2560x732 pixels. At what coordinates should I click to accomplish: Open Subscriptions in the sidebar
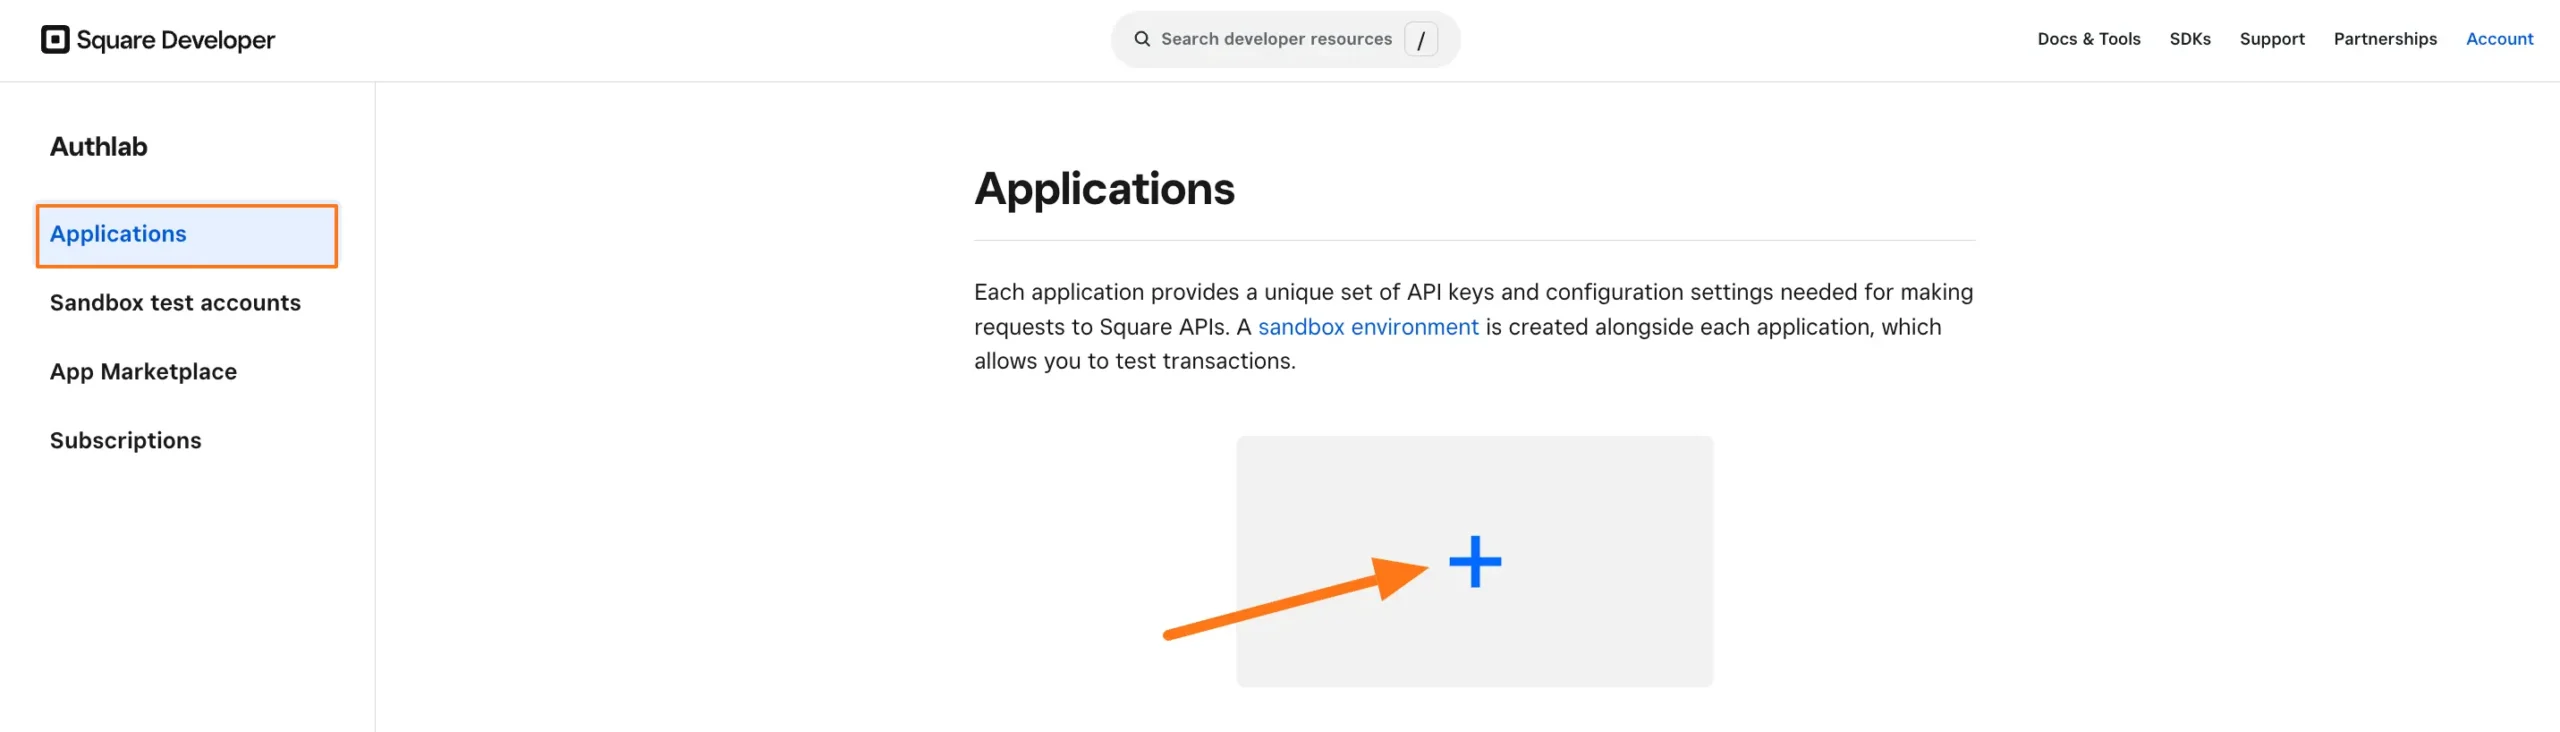(x=125, y=441)
